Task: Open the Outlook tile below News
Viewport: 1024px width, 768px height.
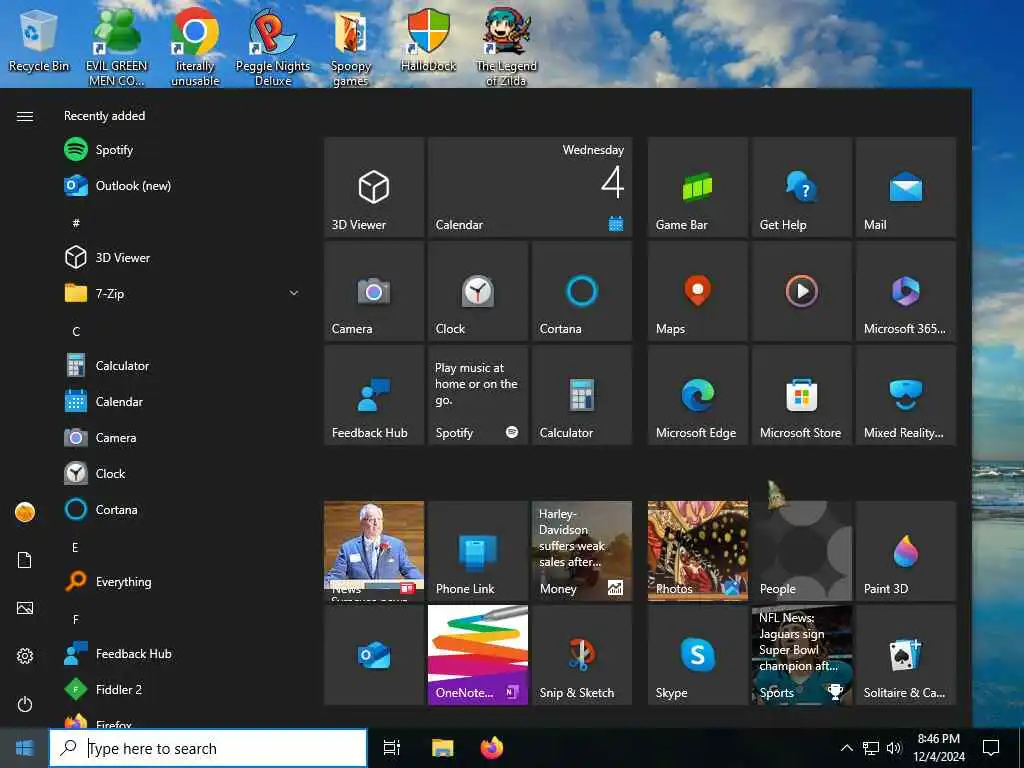Action: (x=374, y=655)
